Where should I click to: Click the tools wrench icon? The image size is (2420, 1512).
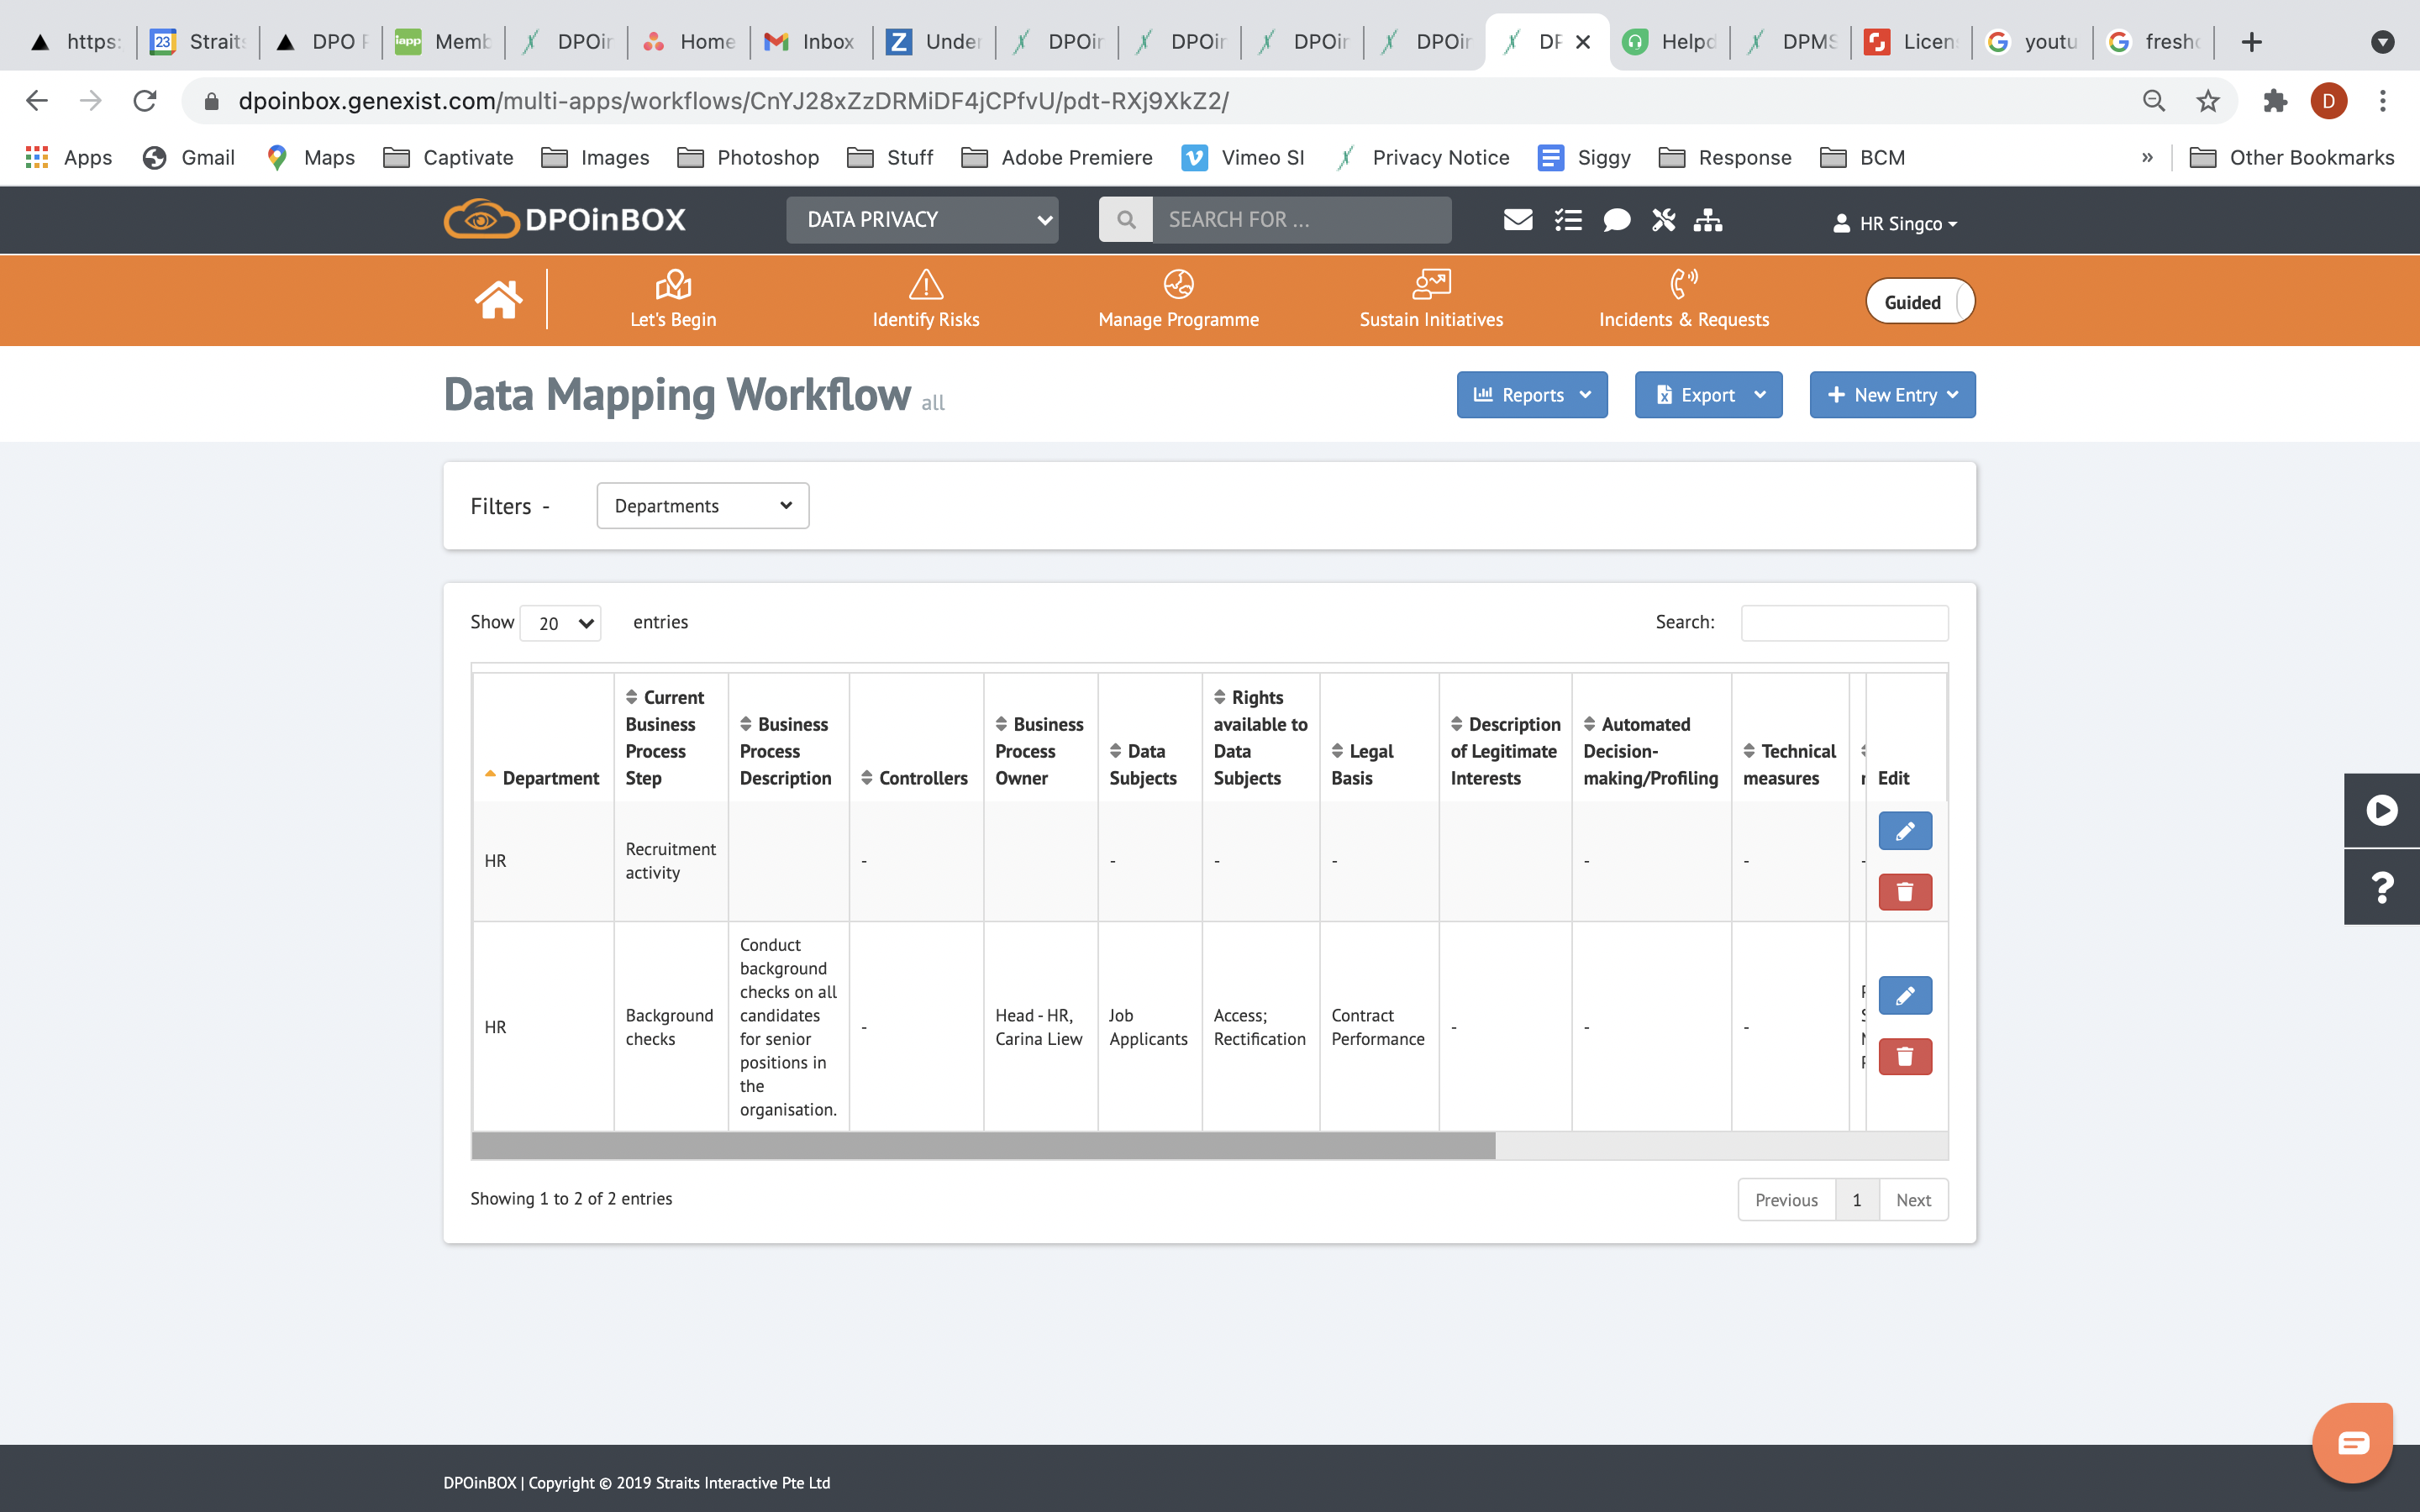tap(1663, 220)
